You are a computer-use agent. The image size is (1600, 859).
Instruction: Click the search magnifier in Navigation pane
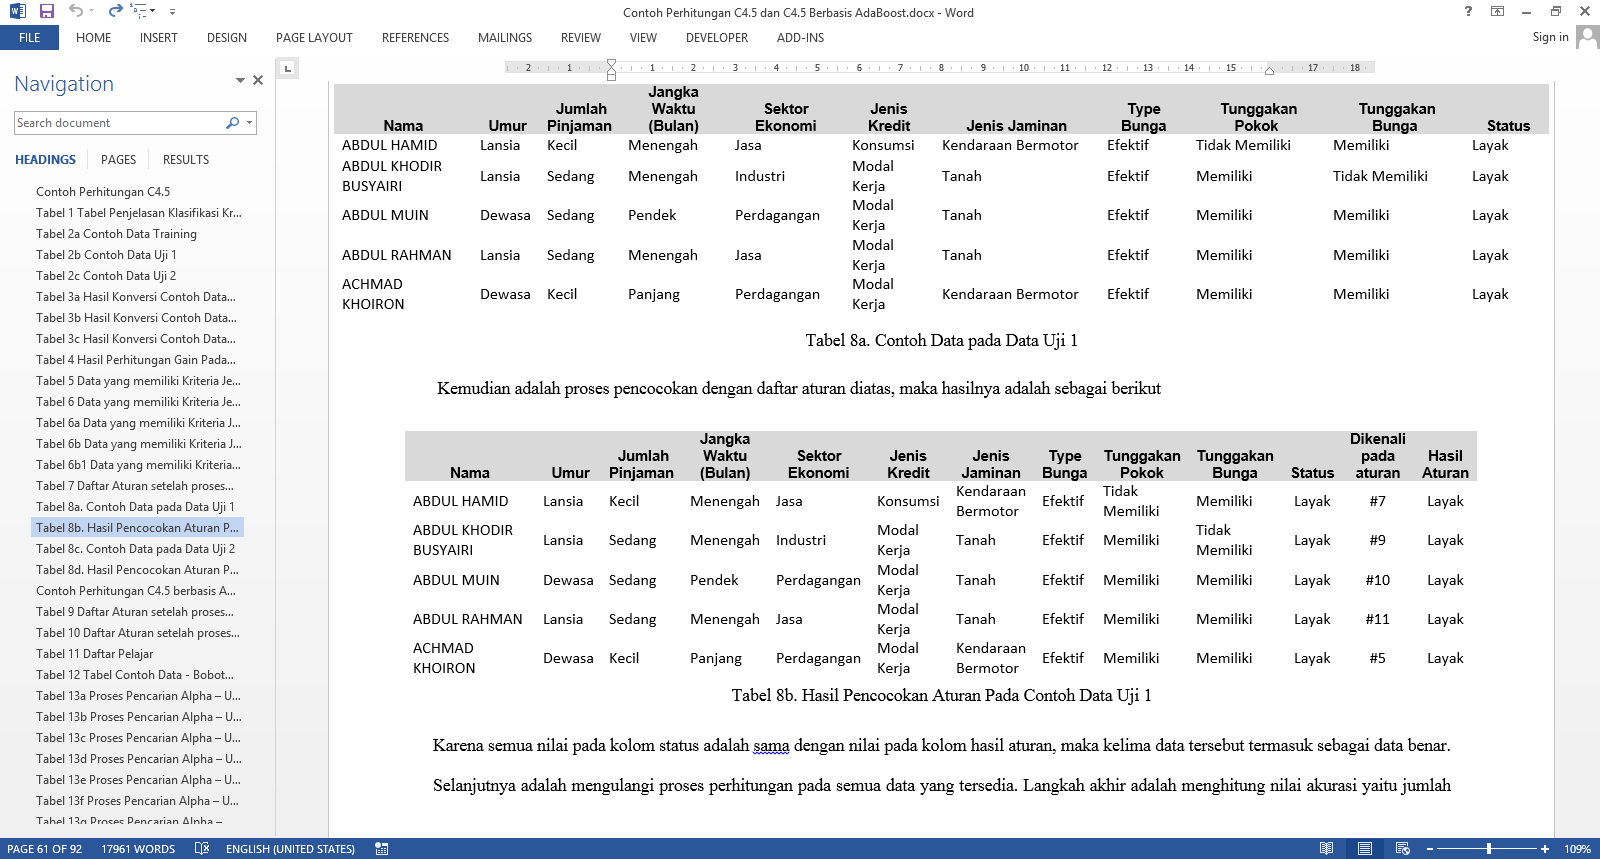[x=232, y=123]
